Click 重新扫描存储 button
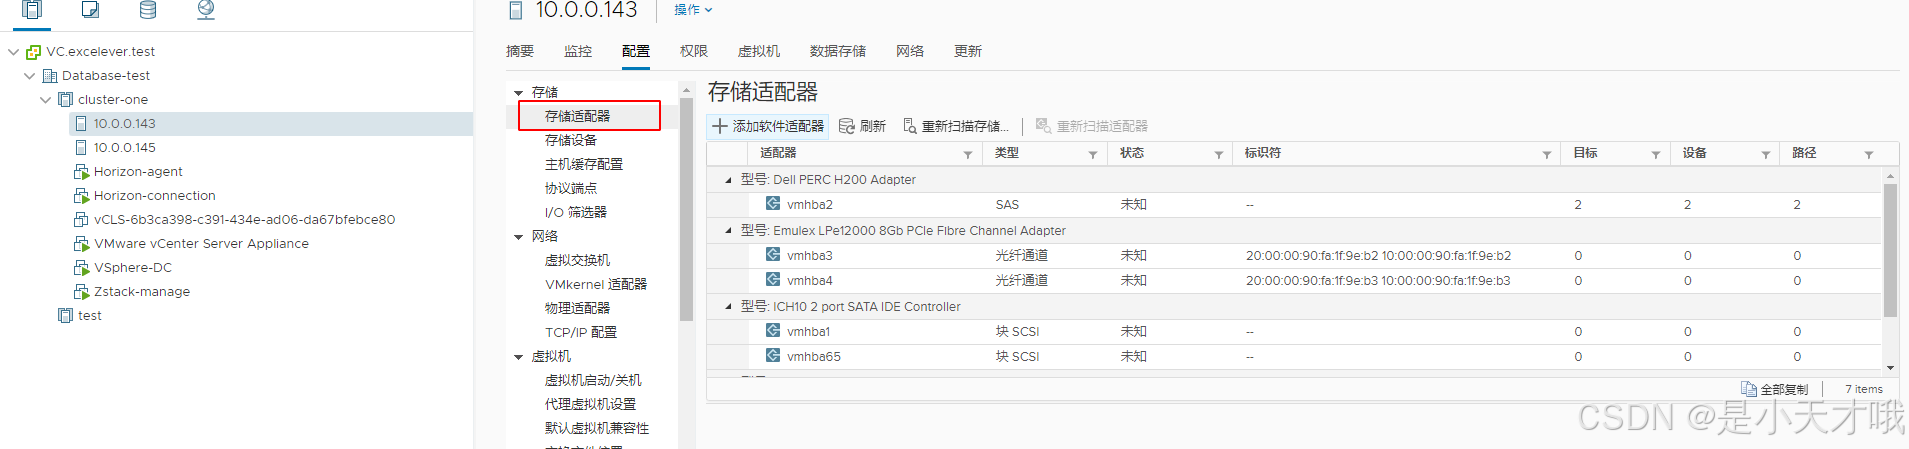The width and height of the screenshot is (1909, 449). click(x=955, y=126)
